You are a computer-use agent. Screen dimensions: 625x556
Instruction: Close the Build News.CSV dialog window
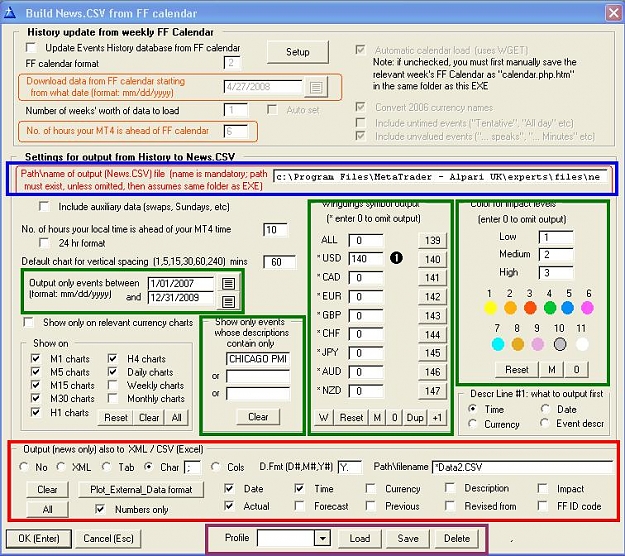tap(613, 13)
